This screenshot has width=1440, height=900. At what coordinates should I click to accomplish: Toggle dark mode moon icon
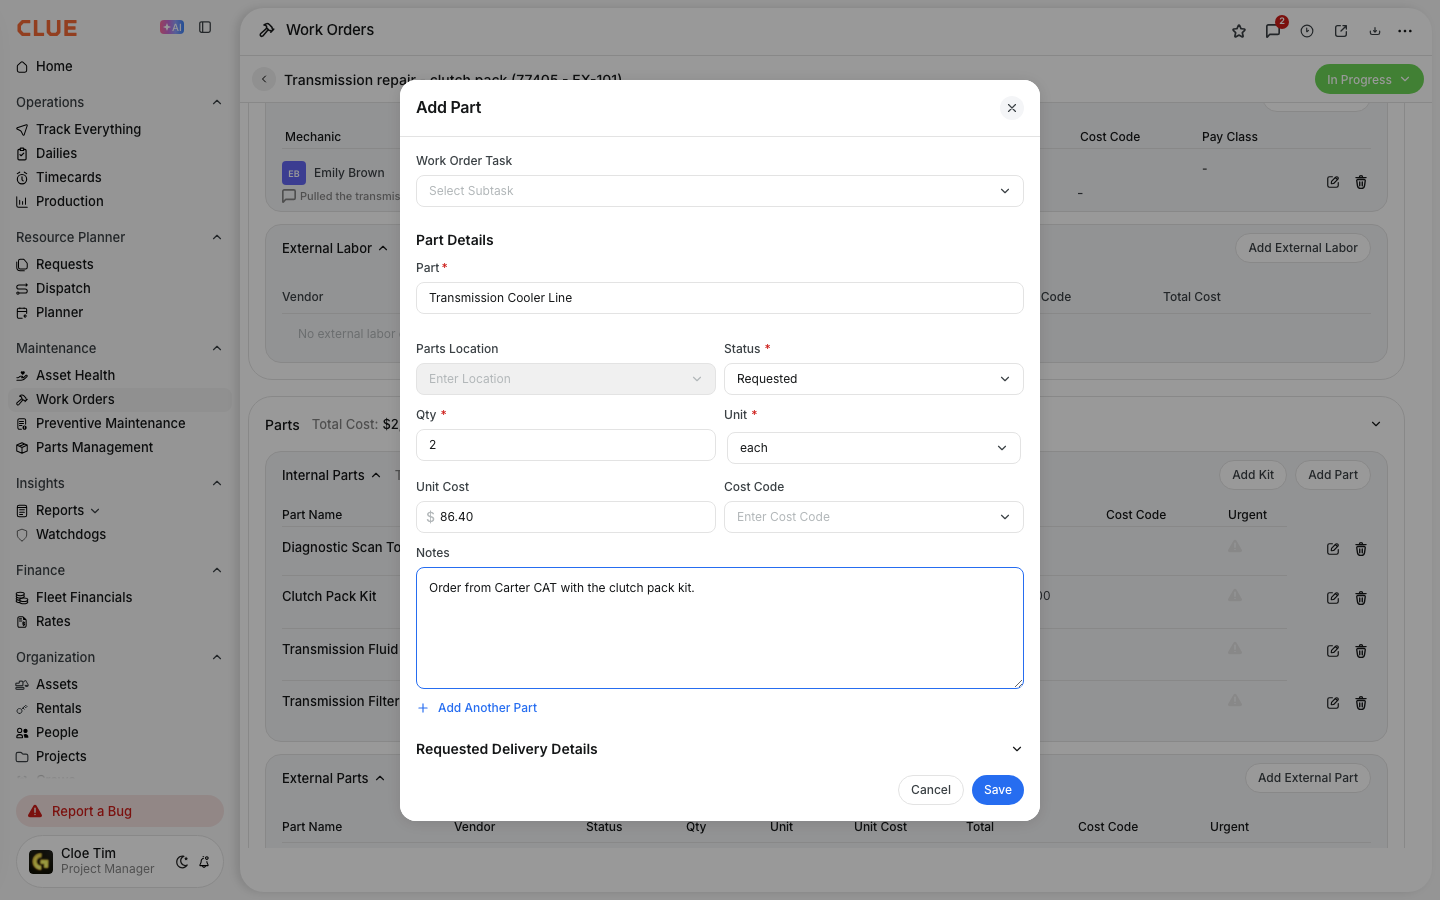tap(182, 862)
